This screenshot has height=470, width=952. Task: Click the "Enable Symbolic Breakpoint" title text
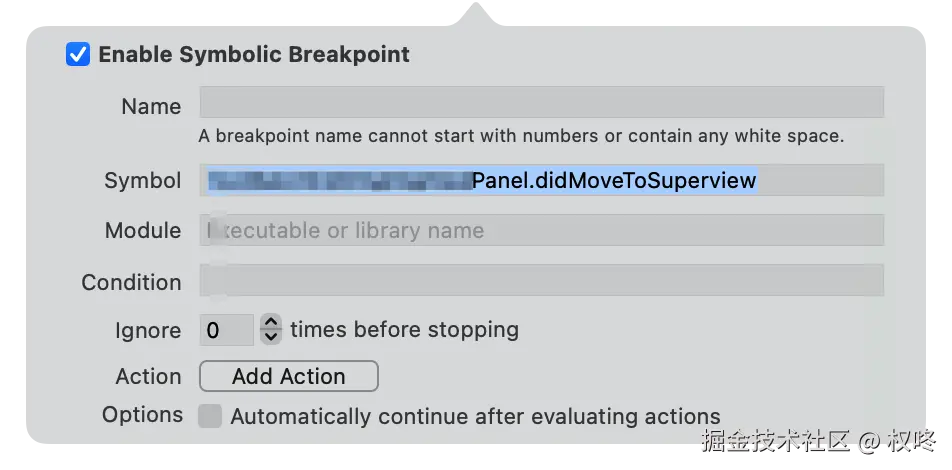point(254,55)
